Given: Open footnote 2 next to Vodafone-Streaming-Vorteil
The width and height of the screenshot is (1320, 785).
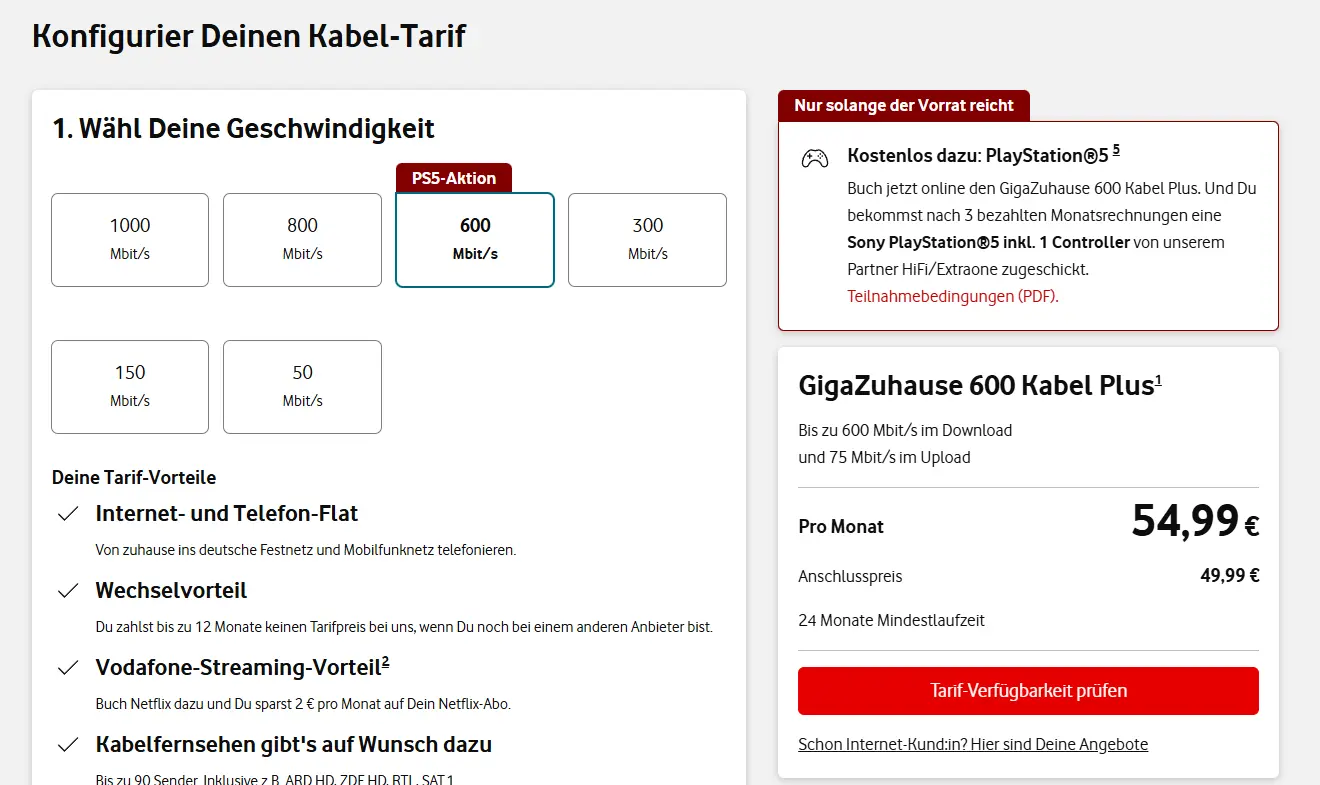Looking at the screenshot, I should click(385, 660).
